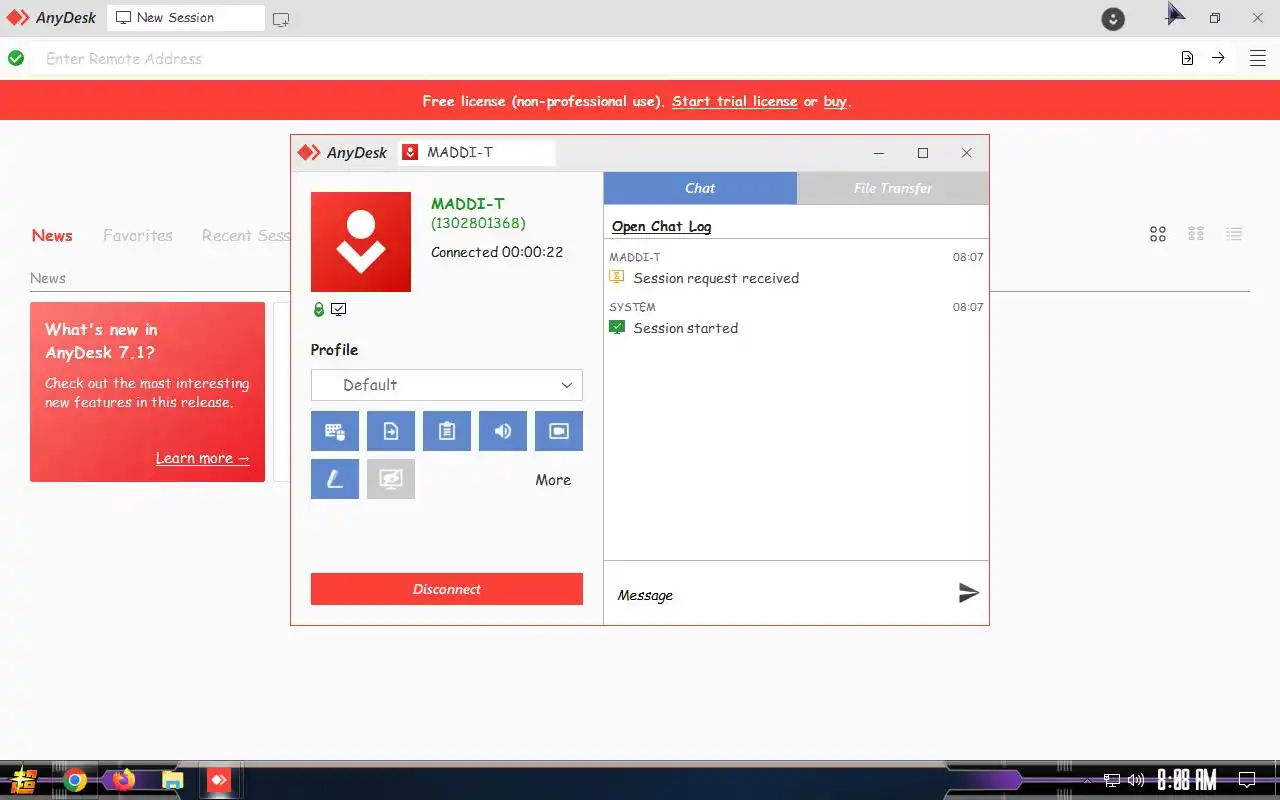Open the Profile dropdown set to Default
This screenshot has width=1280, height=800.
point(447,385)
